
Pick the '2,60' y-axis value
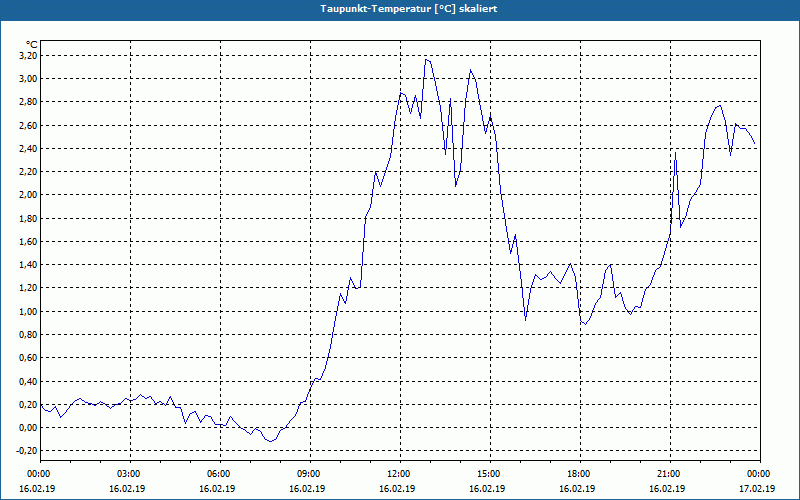point(28,125)
